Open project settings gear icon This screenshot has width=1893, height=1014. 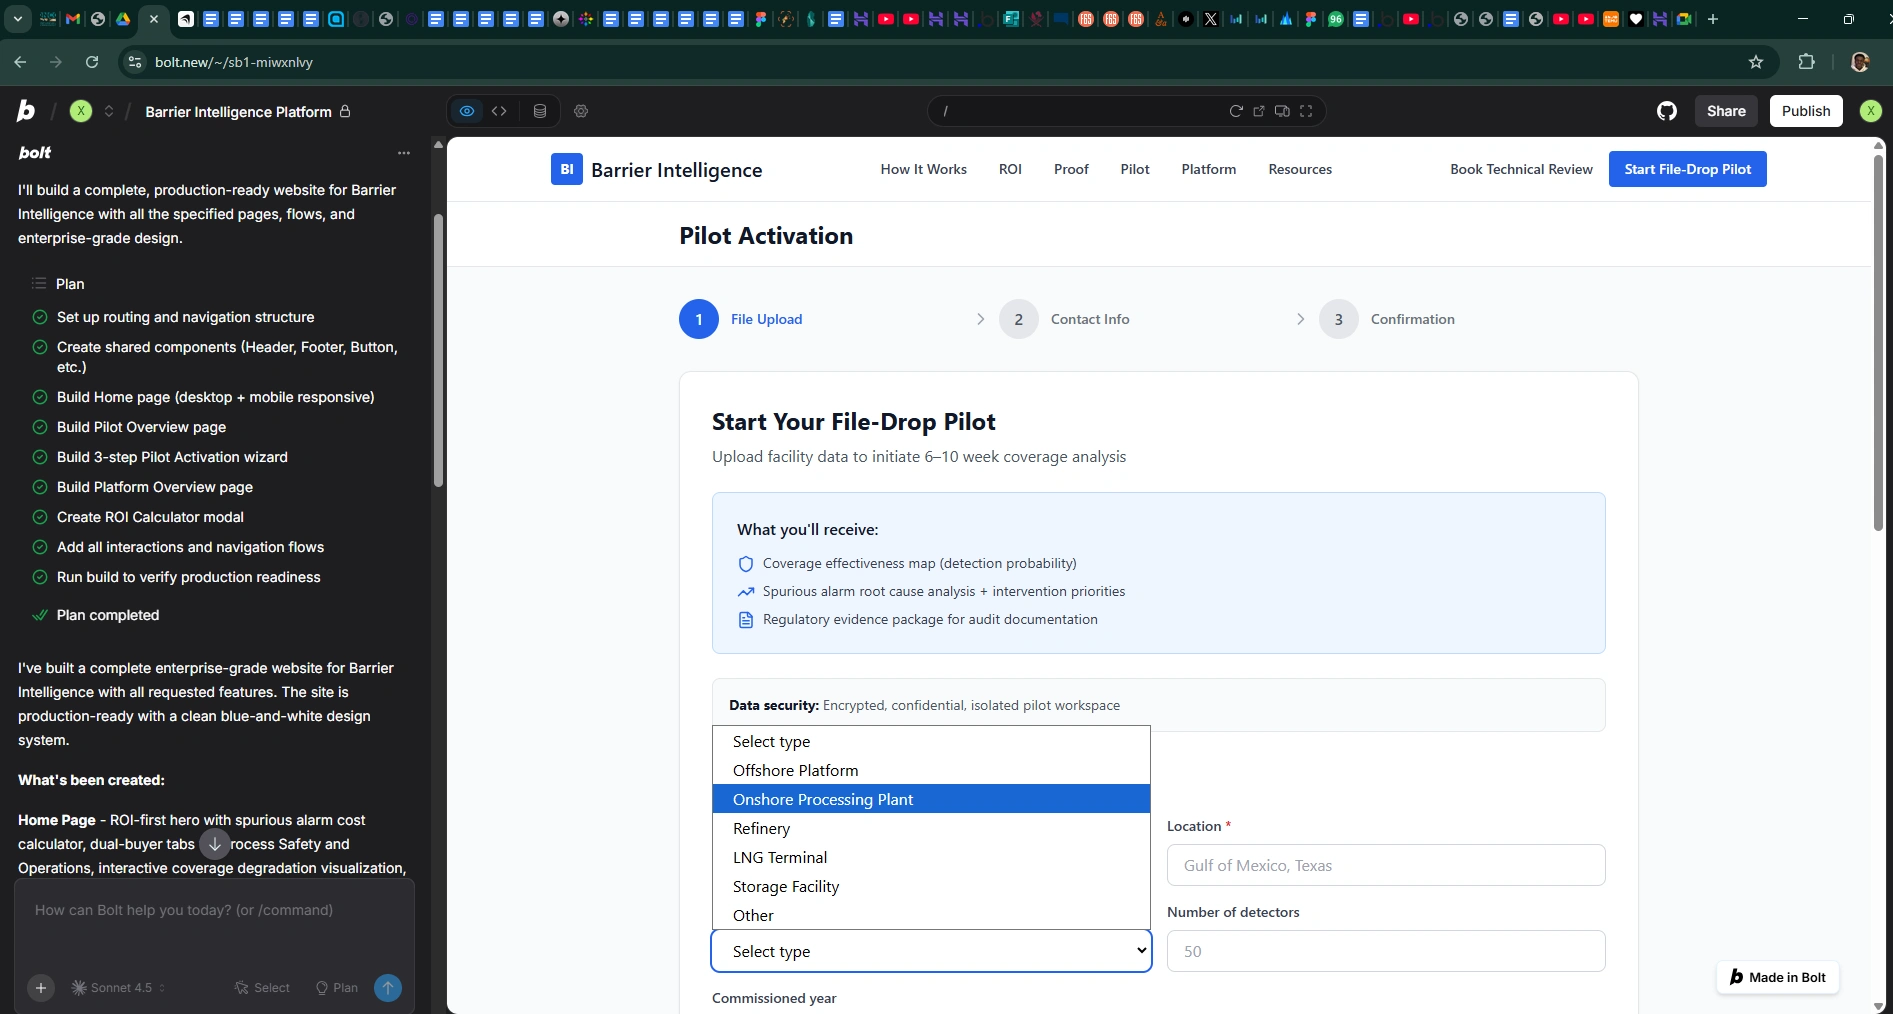click(x=581, y=111)
